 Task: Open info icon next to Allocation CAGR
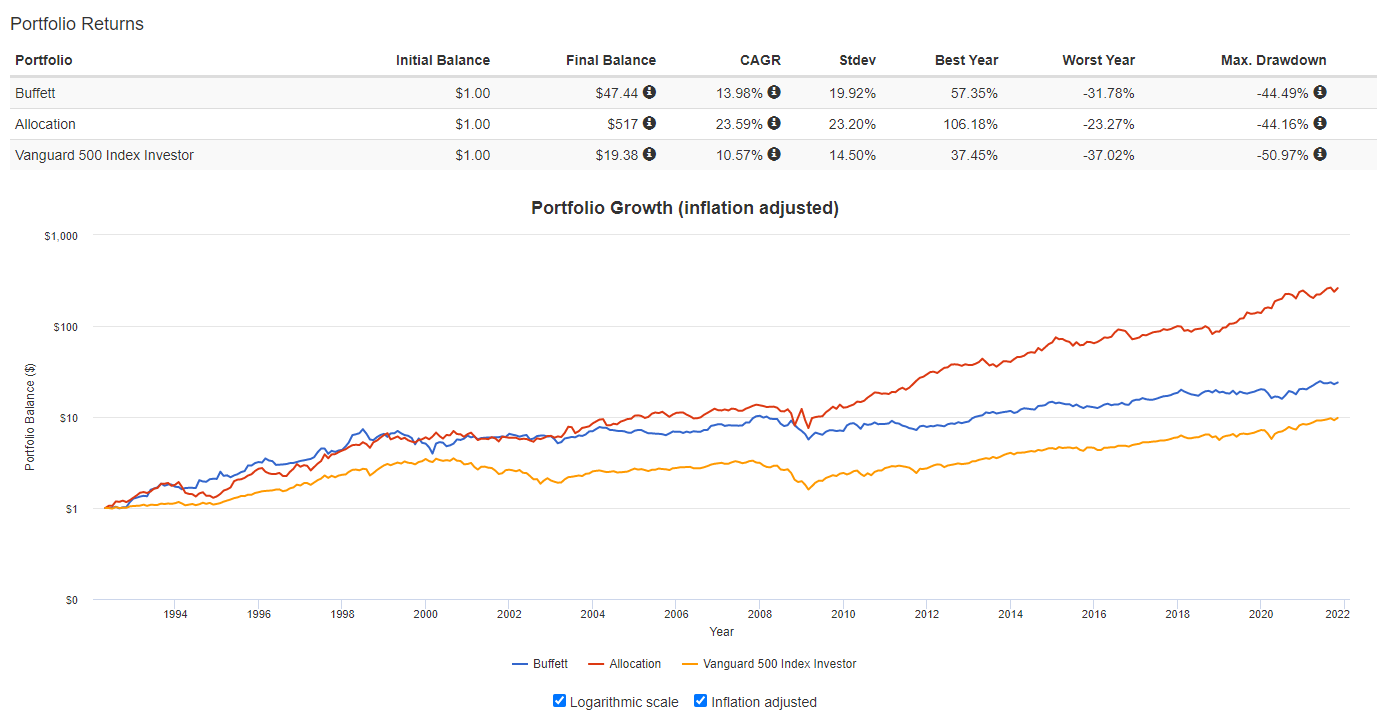774,123
